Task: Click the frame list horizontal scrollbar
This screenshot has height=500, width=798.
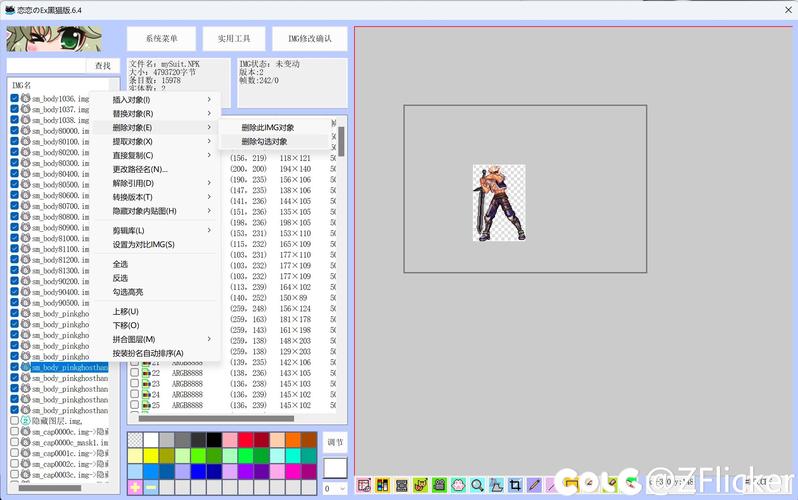Action: [x=216, y=419]
